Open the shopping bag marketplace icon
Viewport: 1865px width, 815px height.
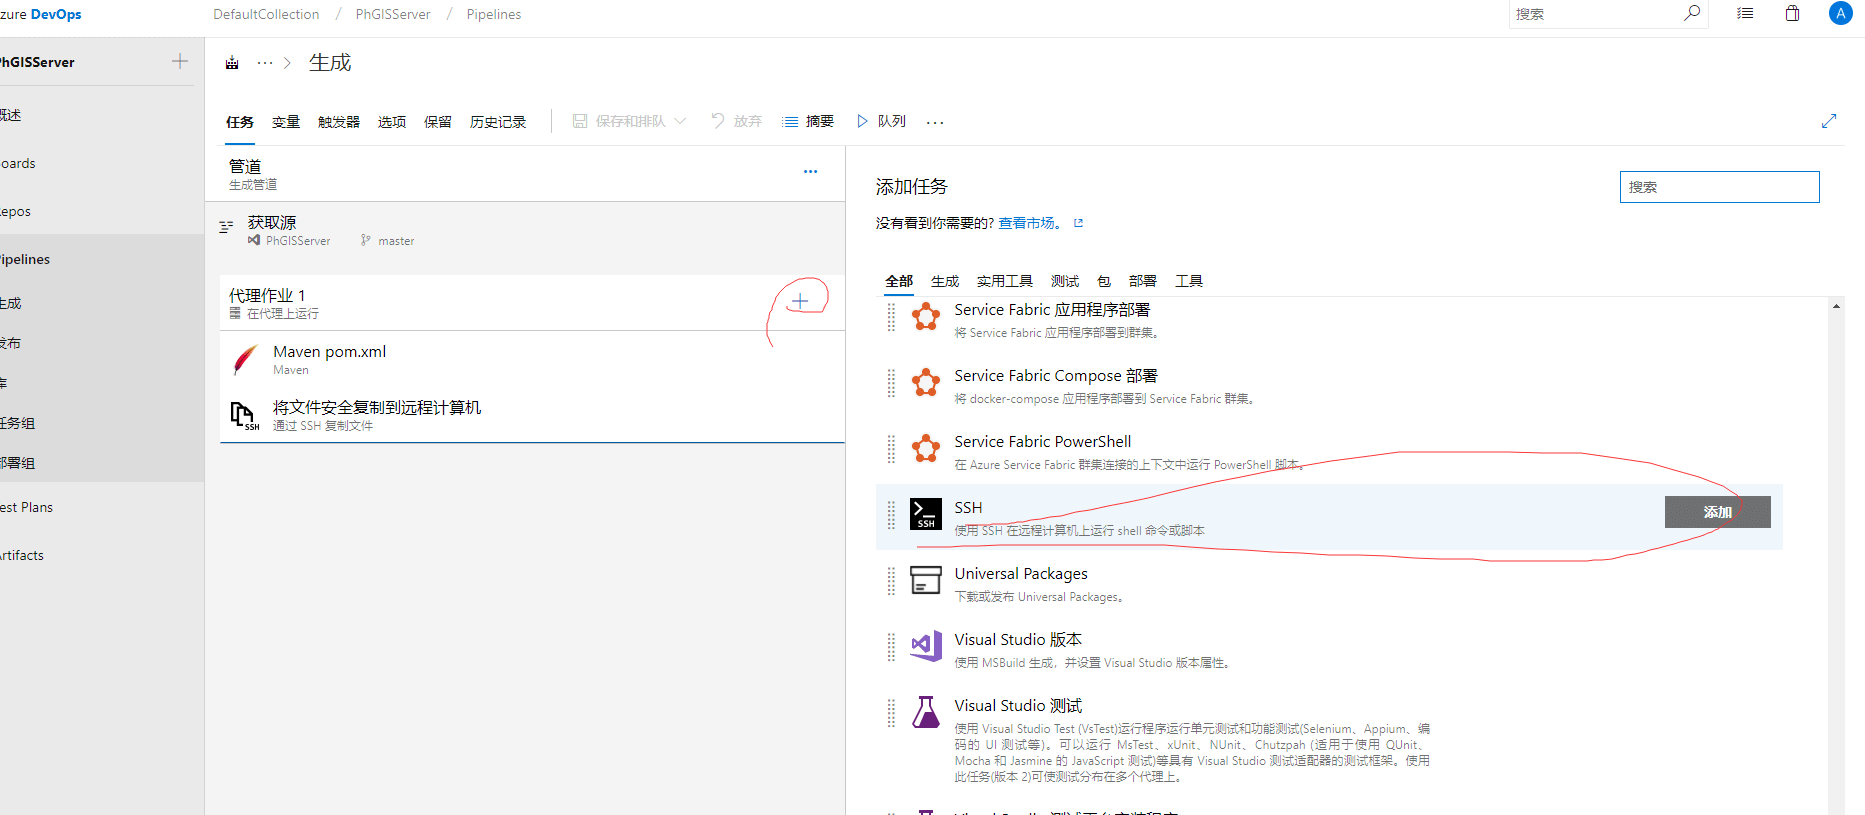[1792, 14]
